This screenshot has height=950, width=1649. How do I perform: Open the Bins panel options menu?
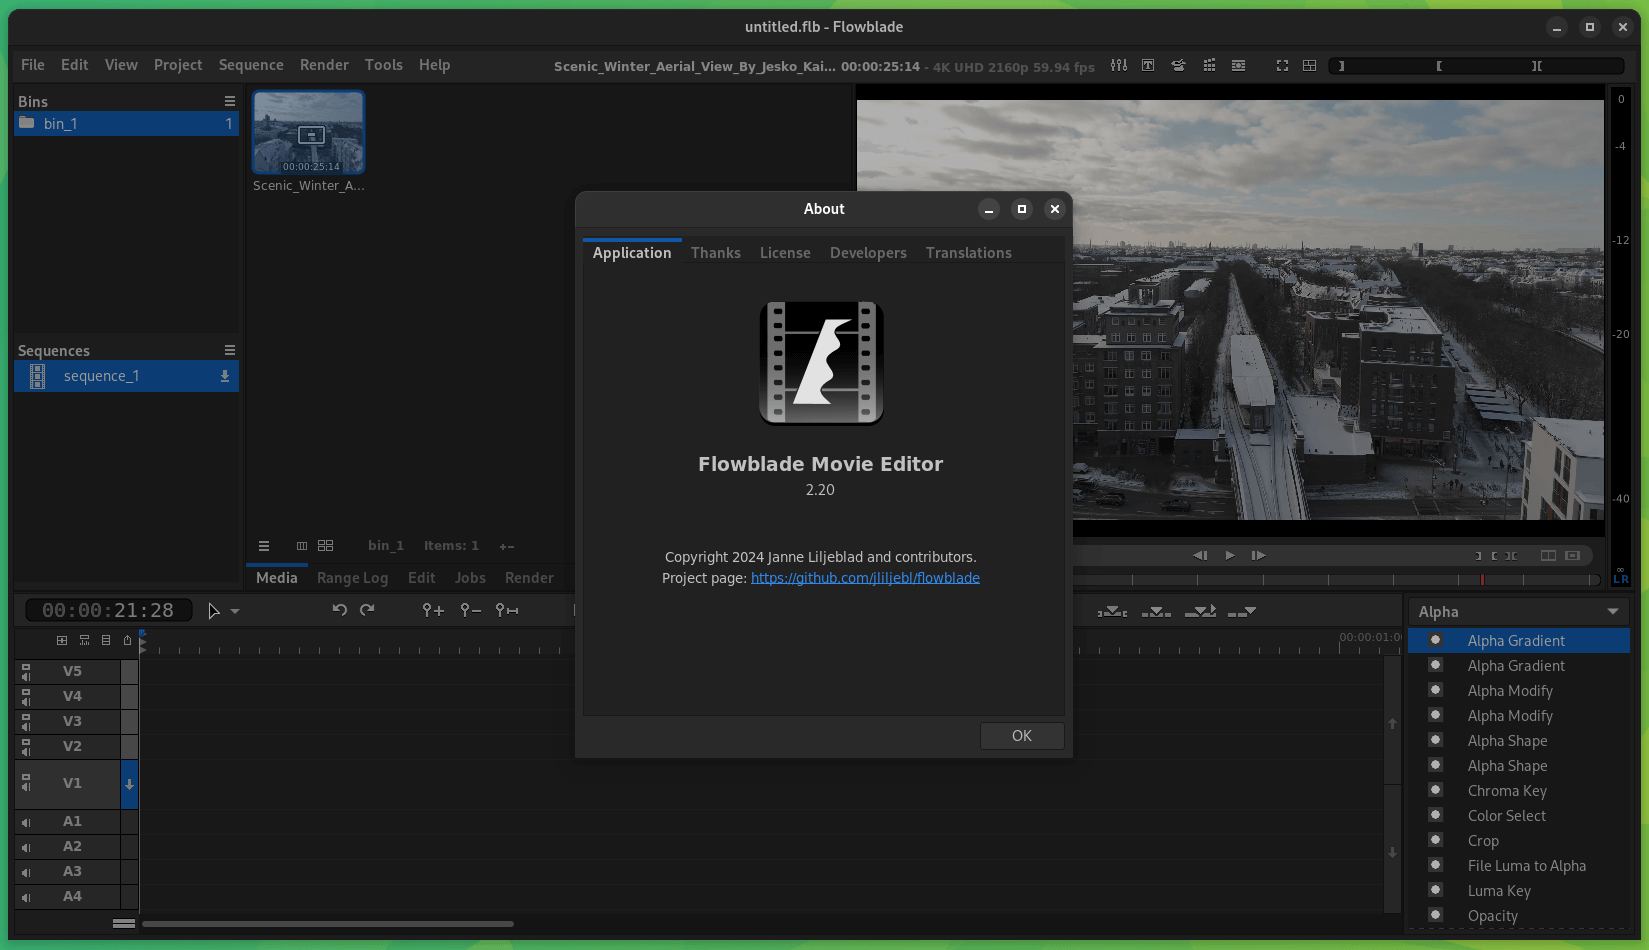point(230,100)
